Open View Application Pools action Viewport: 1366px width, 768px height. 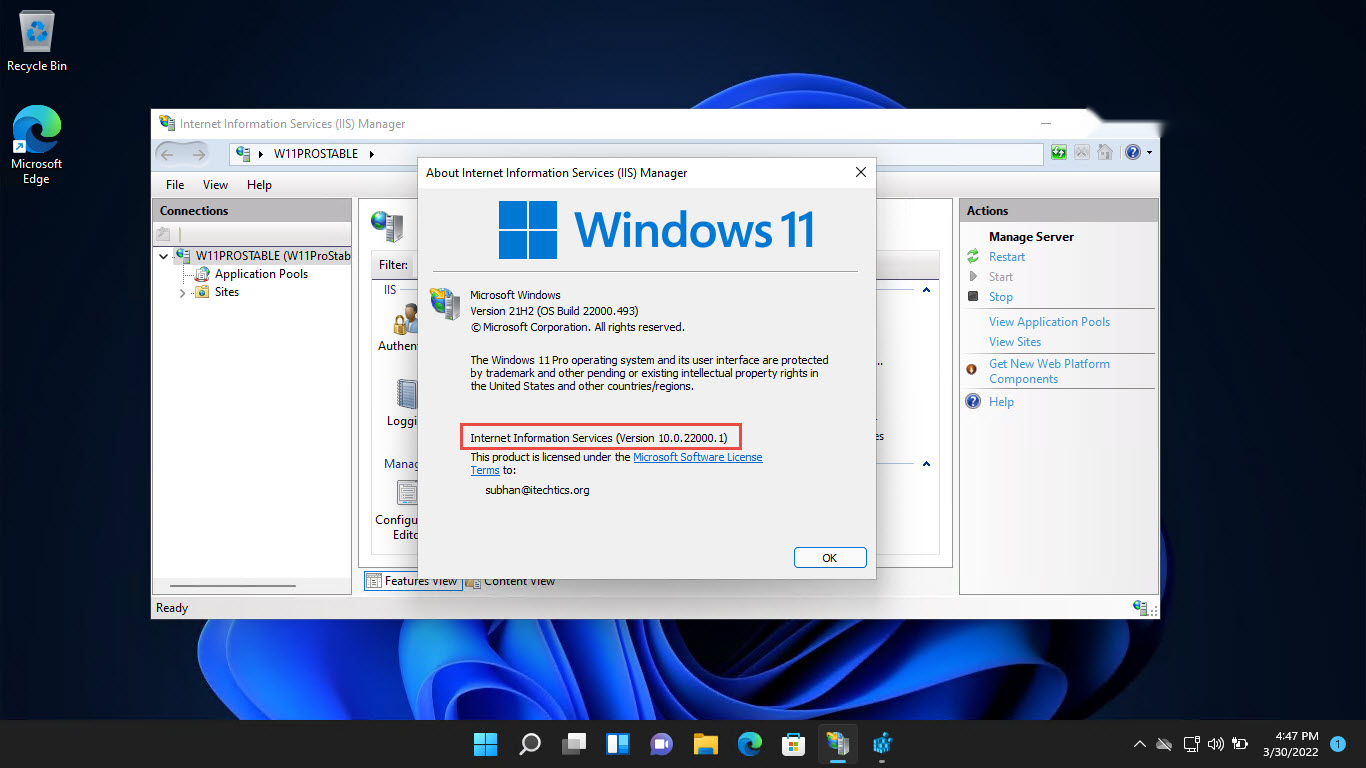1049,322
